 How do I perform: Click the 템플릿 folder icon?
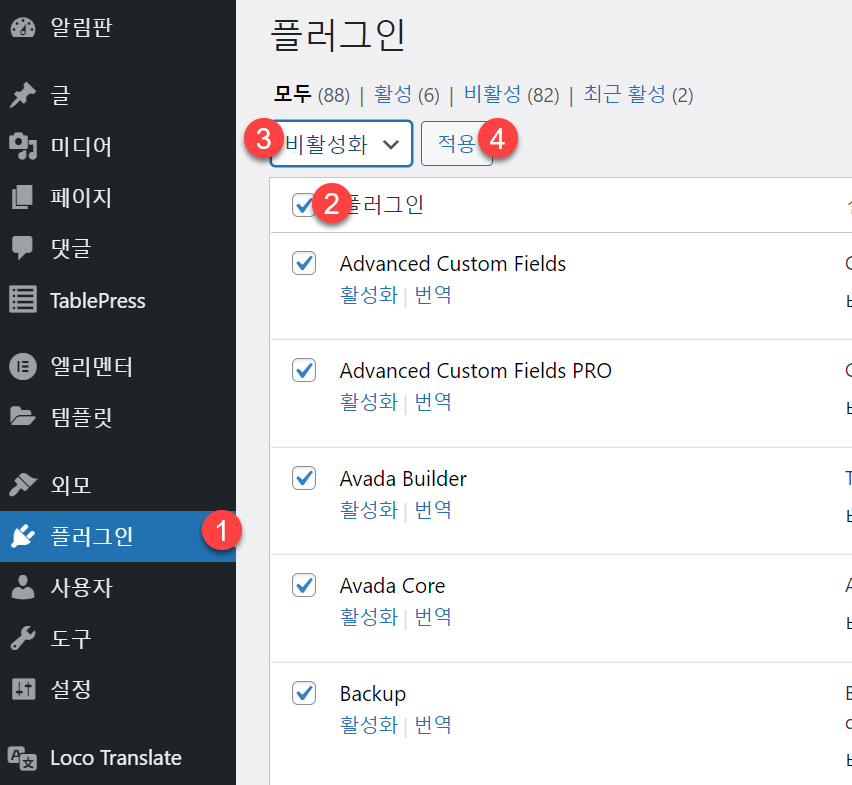[22, 417]
